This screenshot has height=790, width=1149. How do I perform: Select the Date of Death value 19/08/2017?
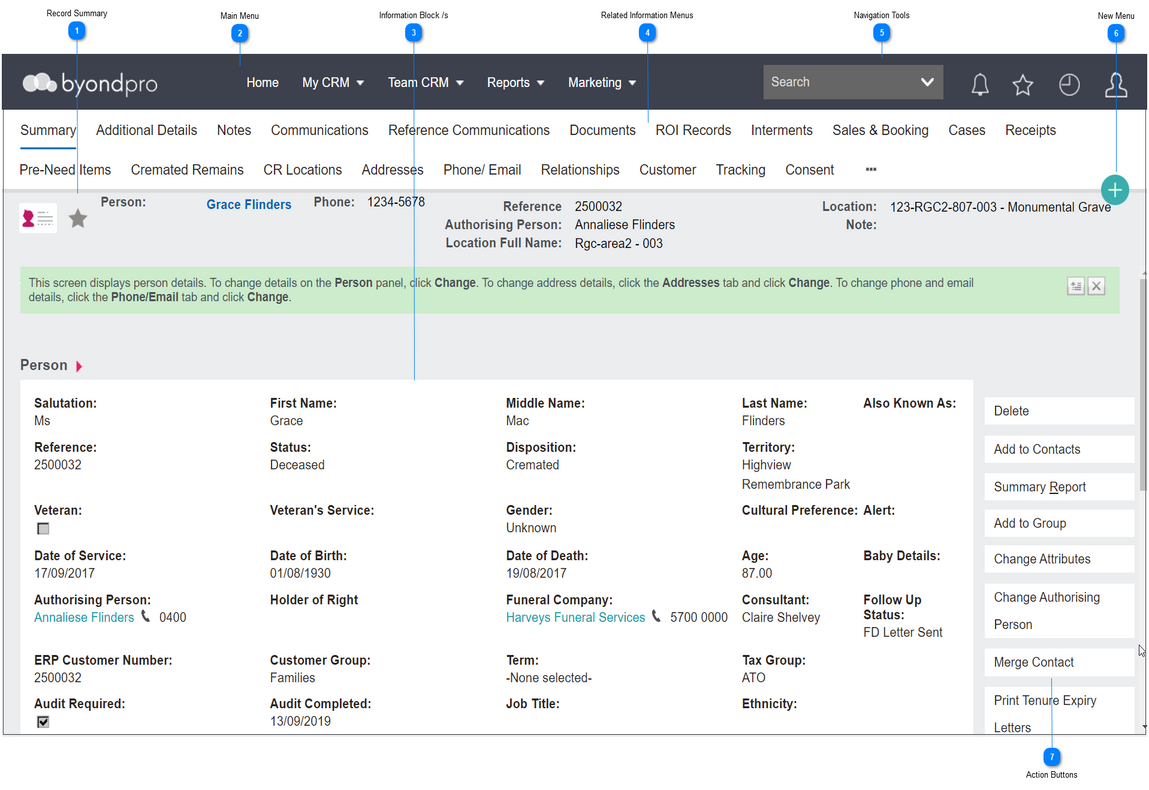pyautogui.click(x=536, y=573)
